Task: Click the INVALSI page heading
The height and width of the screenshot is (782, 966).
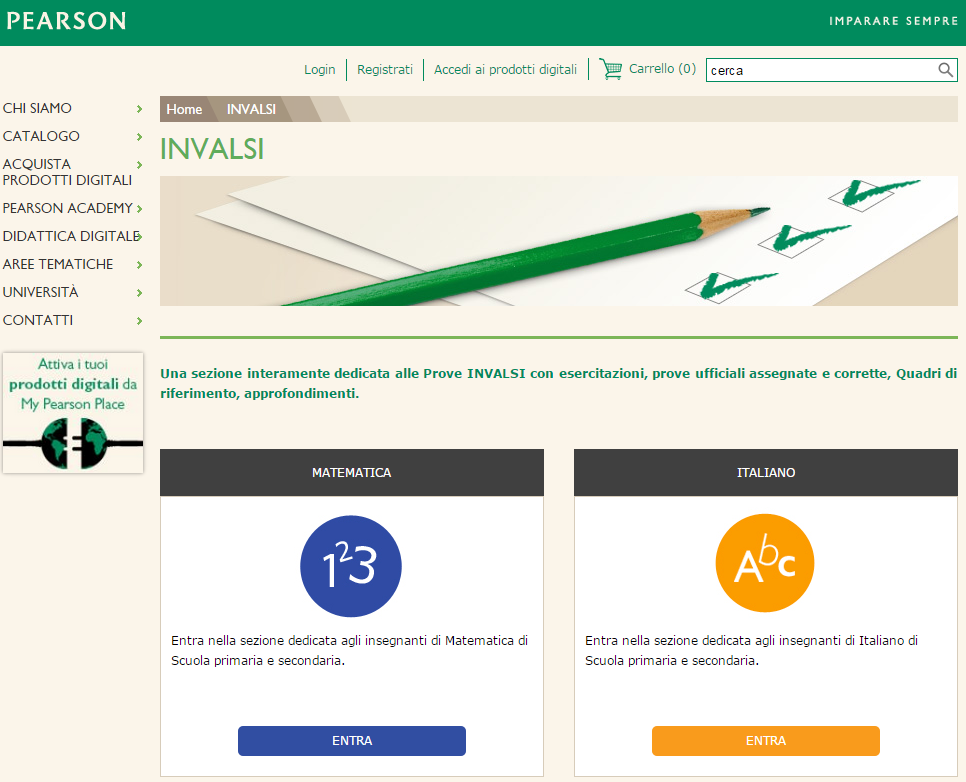Action: click(212, 149)
